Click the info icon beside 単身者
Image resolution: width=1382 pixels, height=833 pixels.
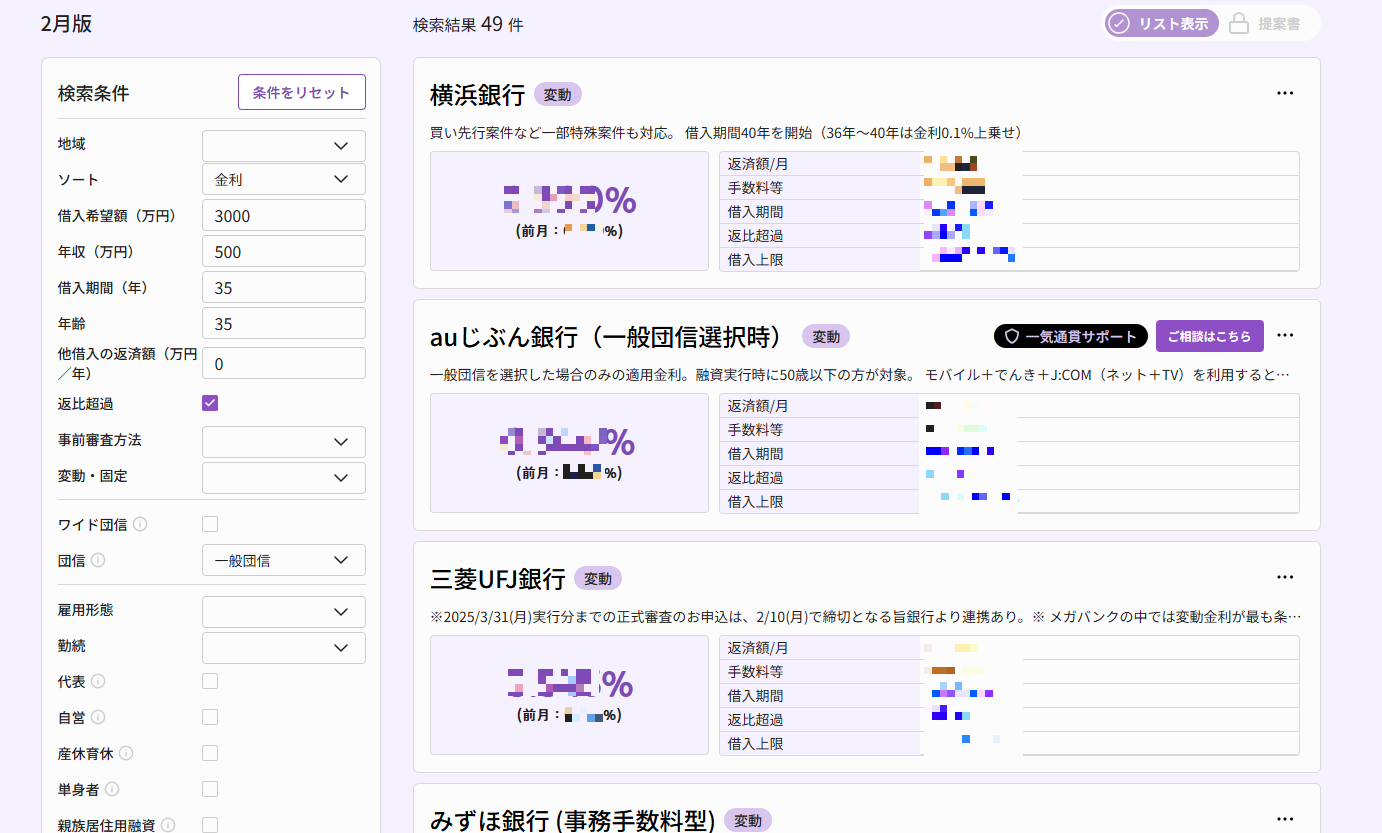click(x=112, y=789)
